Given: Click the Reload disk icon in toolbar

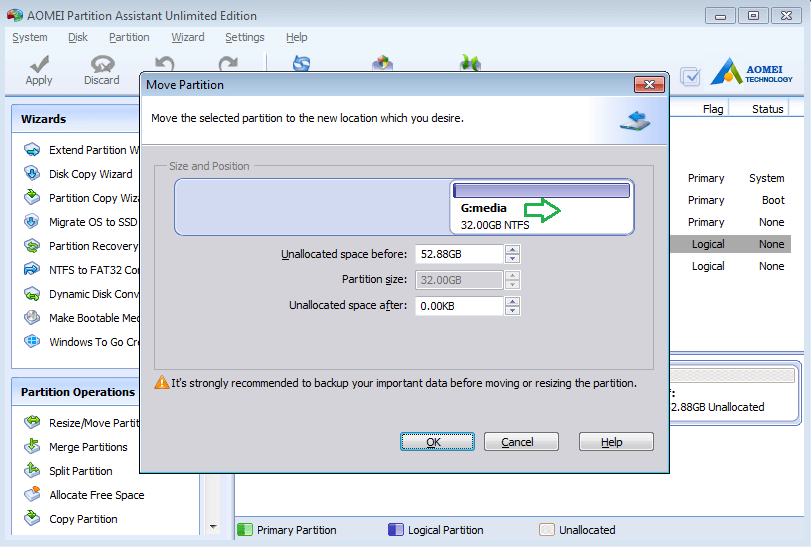Looking at the screenshot, I should [302, 63].
